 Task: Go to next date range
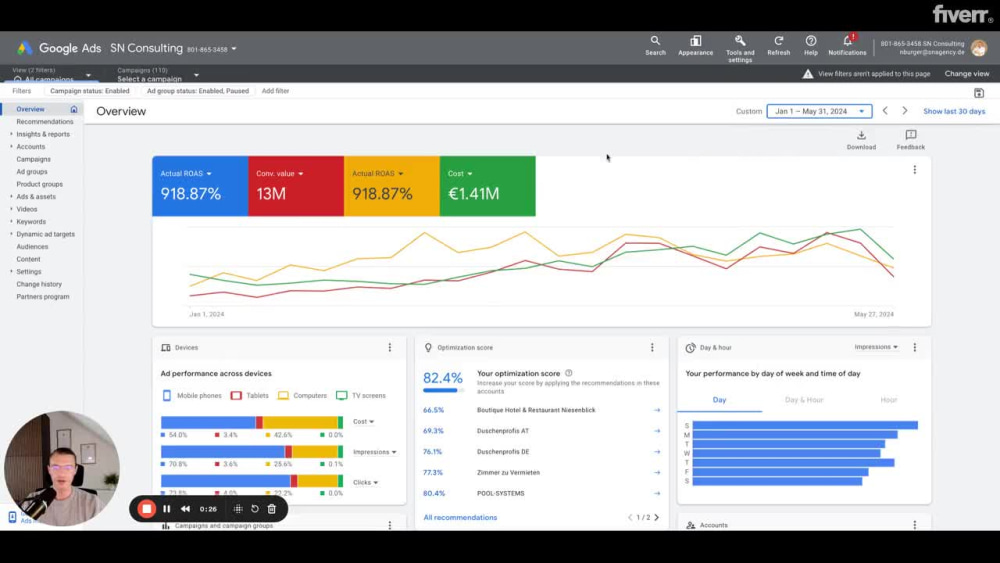[904, 111]
